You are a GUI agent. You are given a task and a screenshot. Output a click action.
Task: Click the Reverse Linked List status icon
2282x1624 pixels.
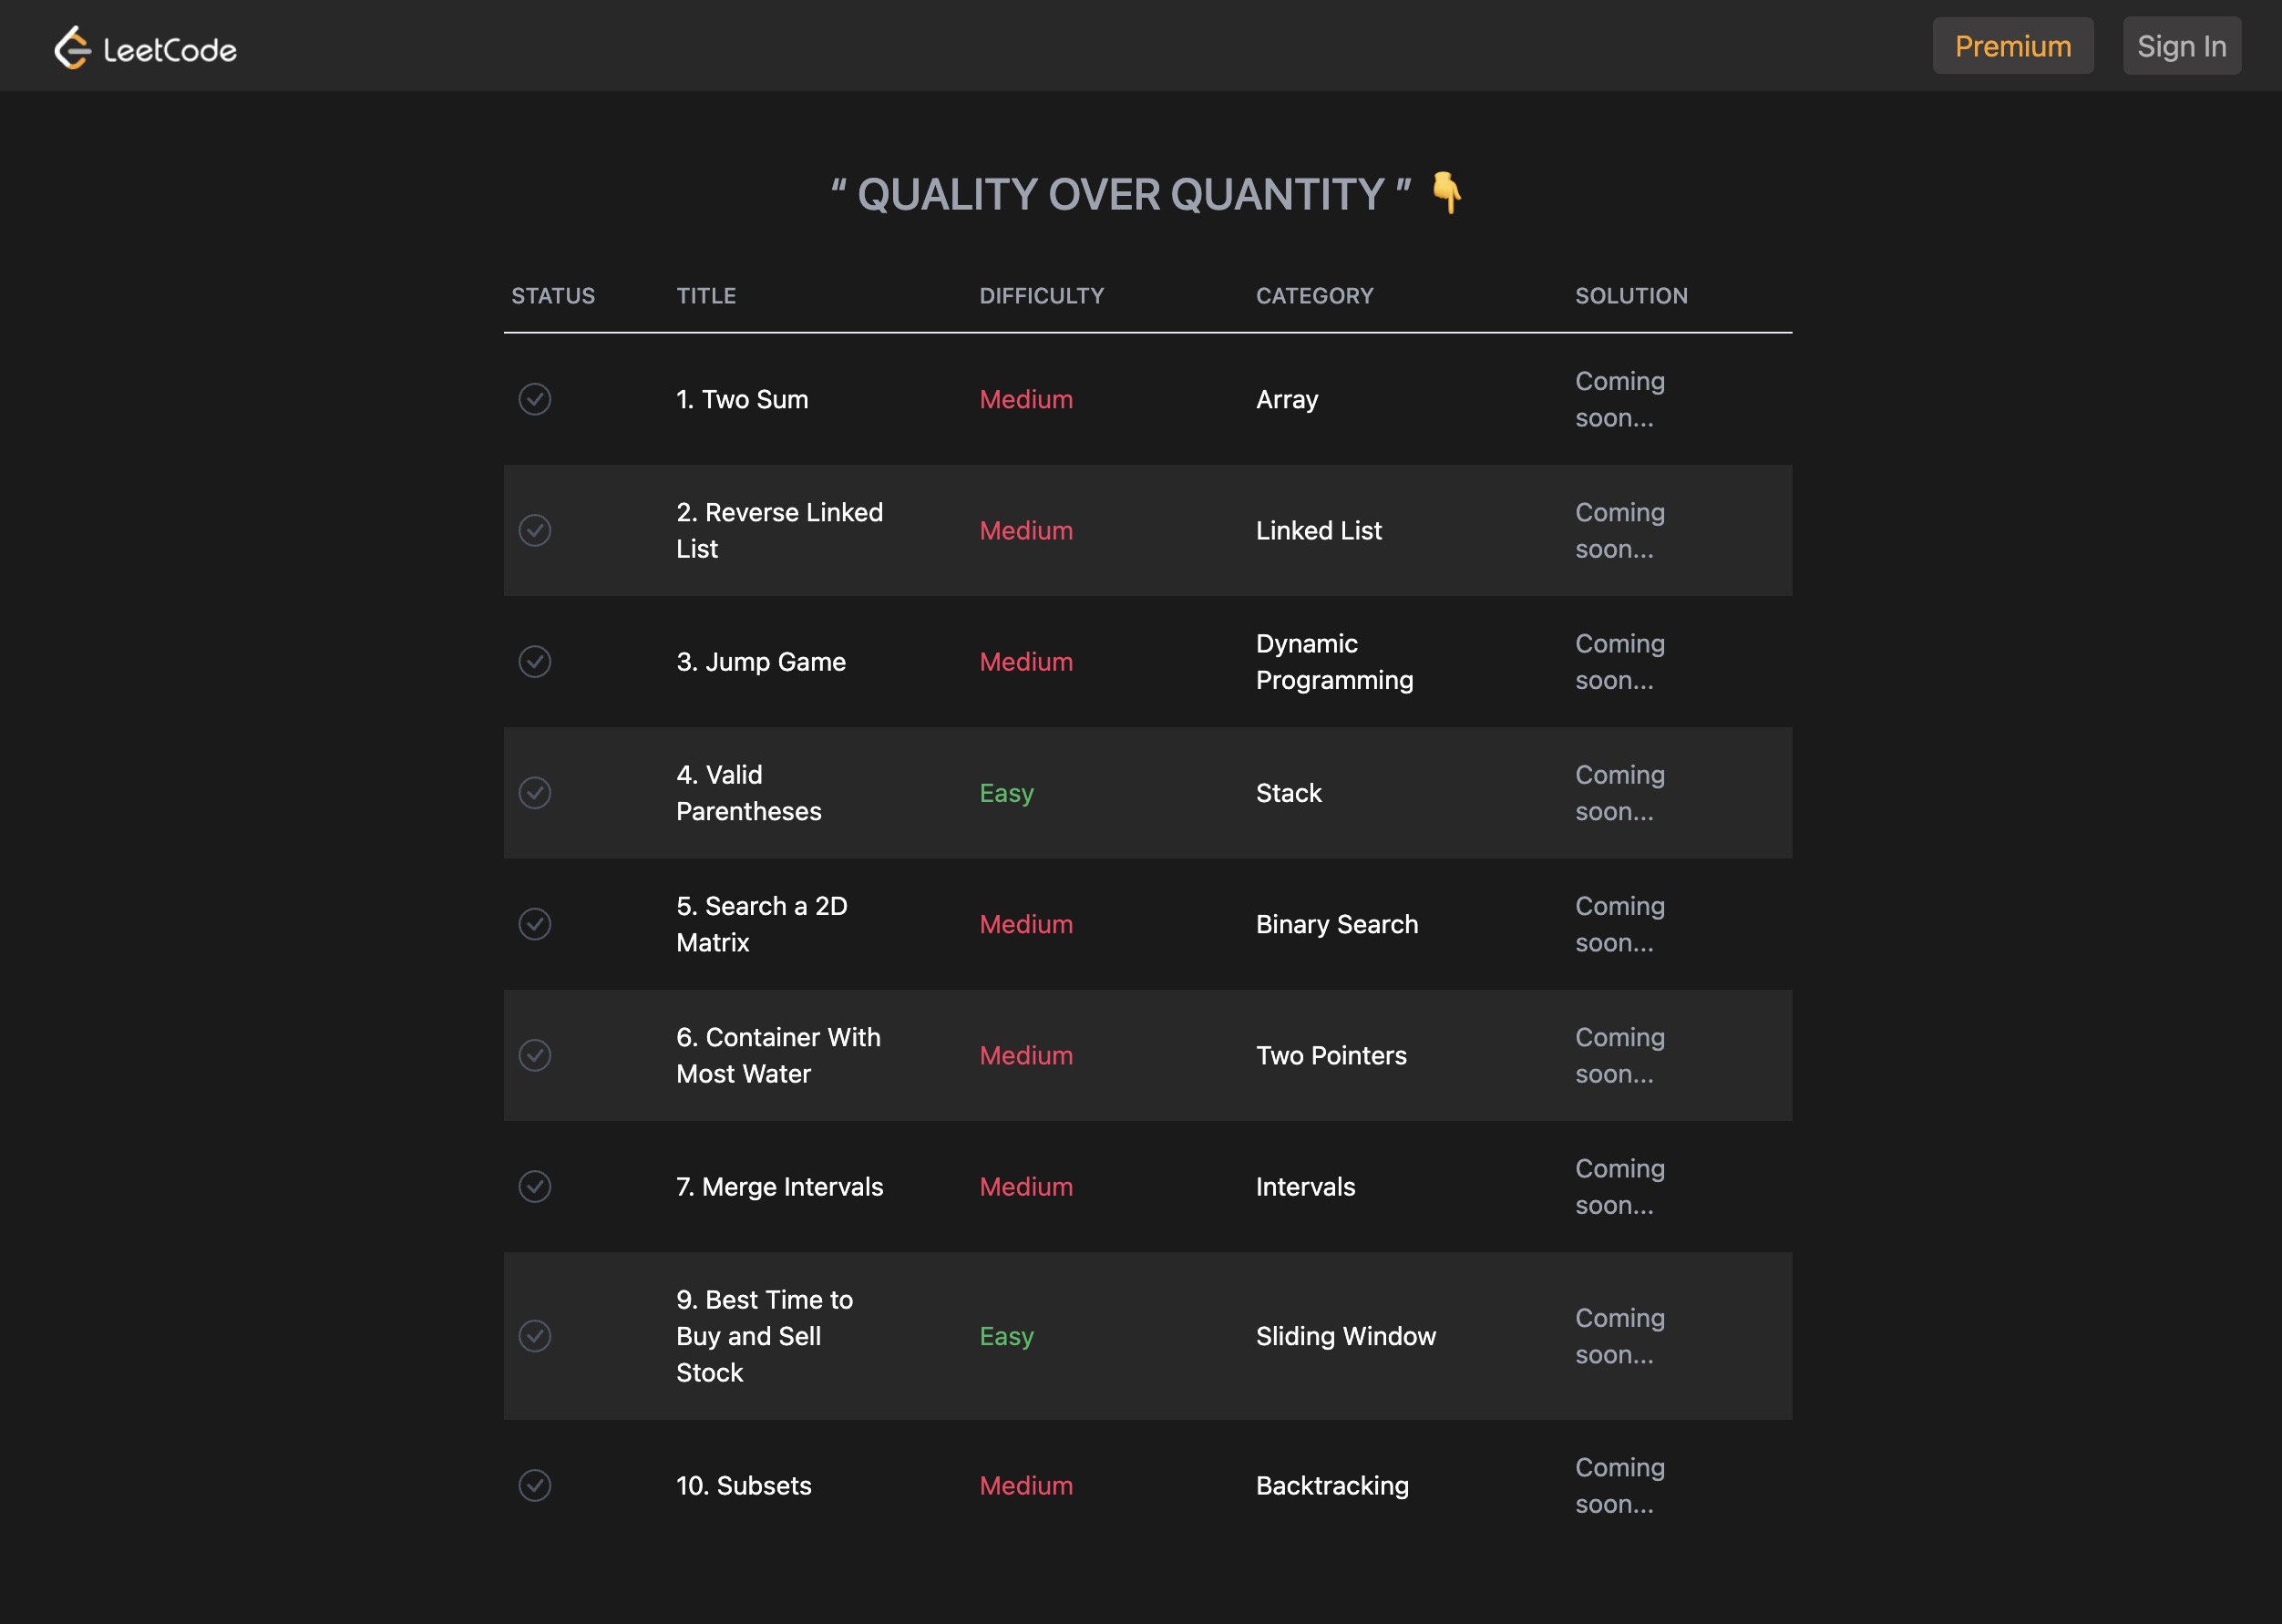point(535,530)
